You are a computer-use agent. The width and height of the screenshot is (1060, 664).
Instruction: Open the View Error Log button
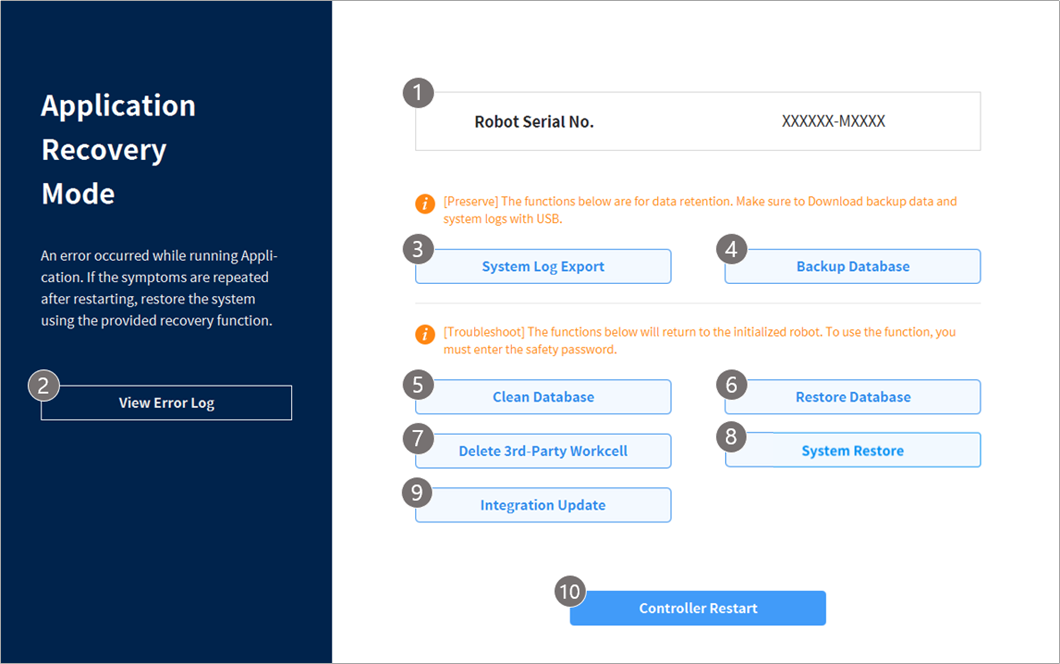pos(166,403)
